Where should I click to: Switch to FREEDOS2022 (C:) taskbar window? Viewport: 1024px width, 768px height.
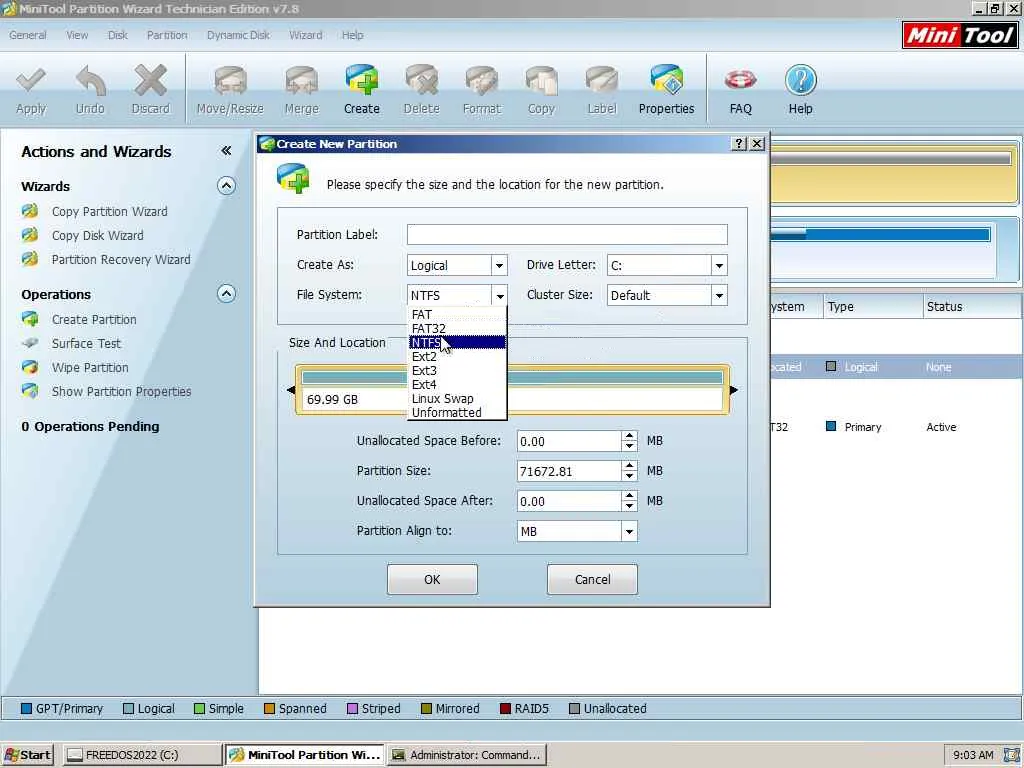[x=142, y=755]
